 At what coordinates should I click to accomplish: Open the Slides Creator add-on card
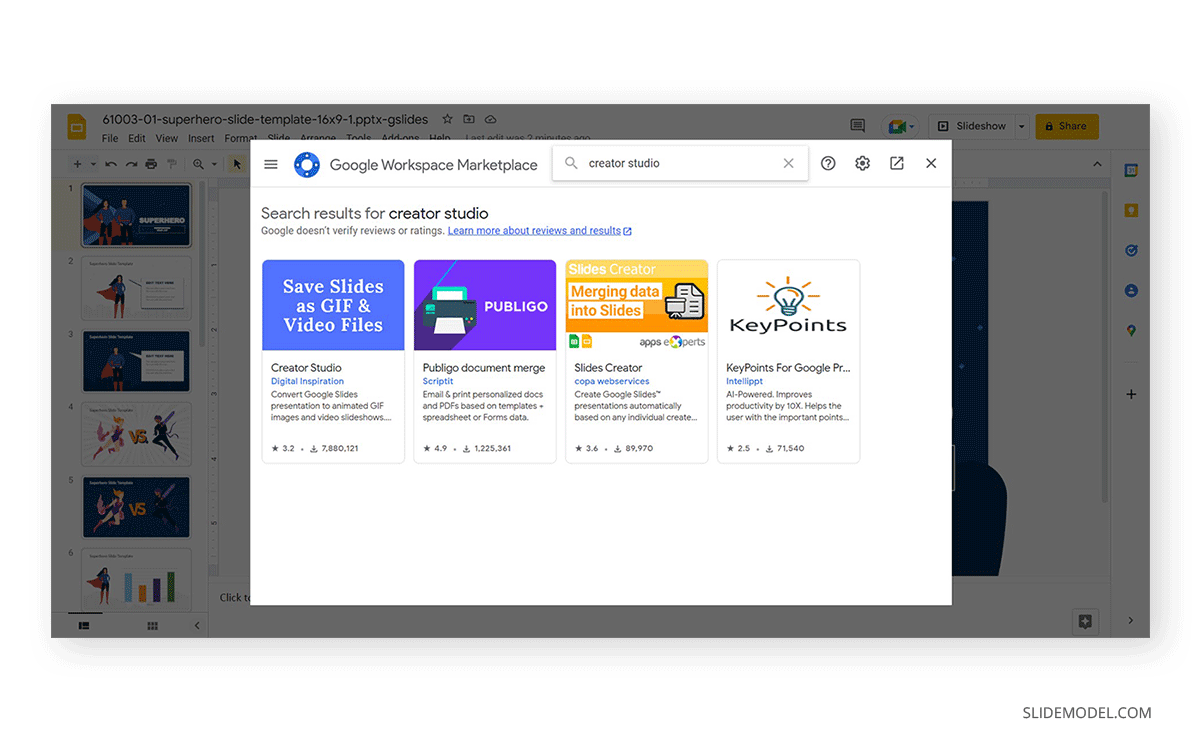[637, 361]
